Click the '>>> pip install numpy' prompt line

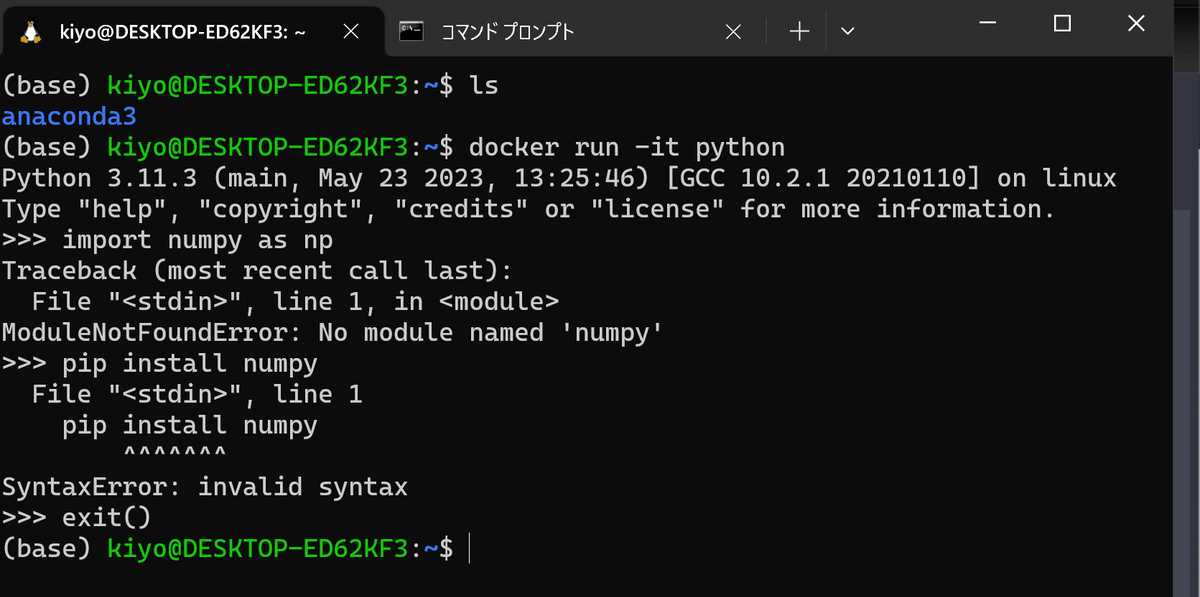pyautogui.click(x=159, y=364)
